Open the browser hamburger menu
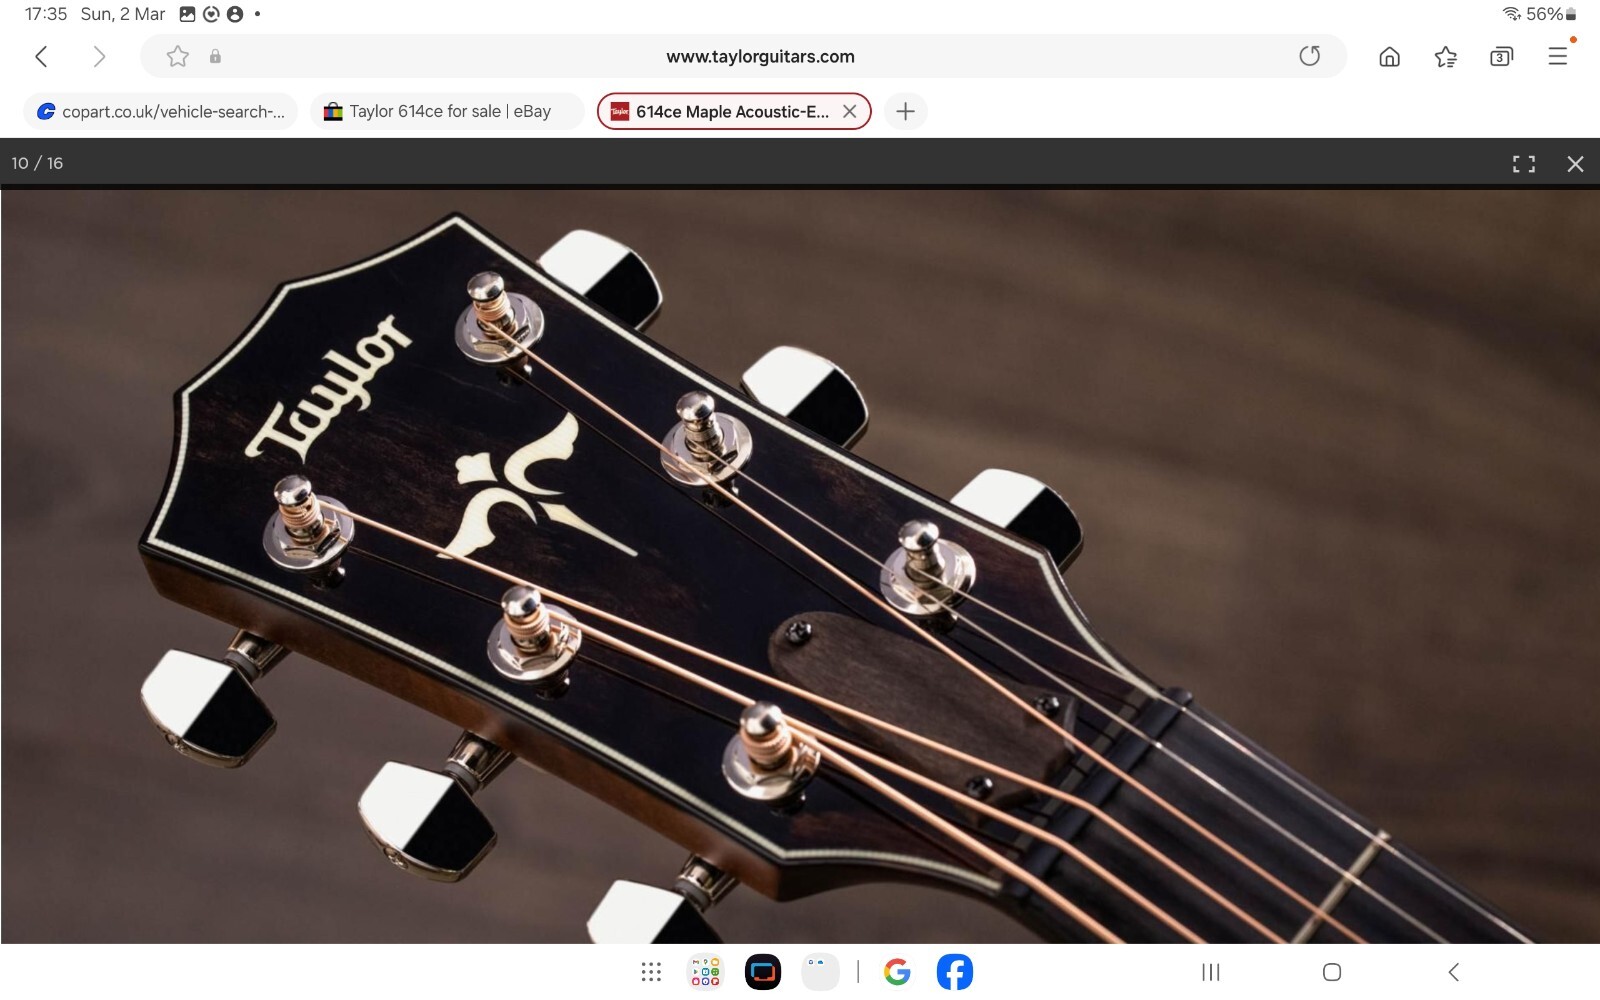Screen dimensions: 1600x1000 click(x=1558, y=56)
